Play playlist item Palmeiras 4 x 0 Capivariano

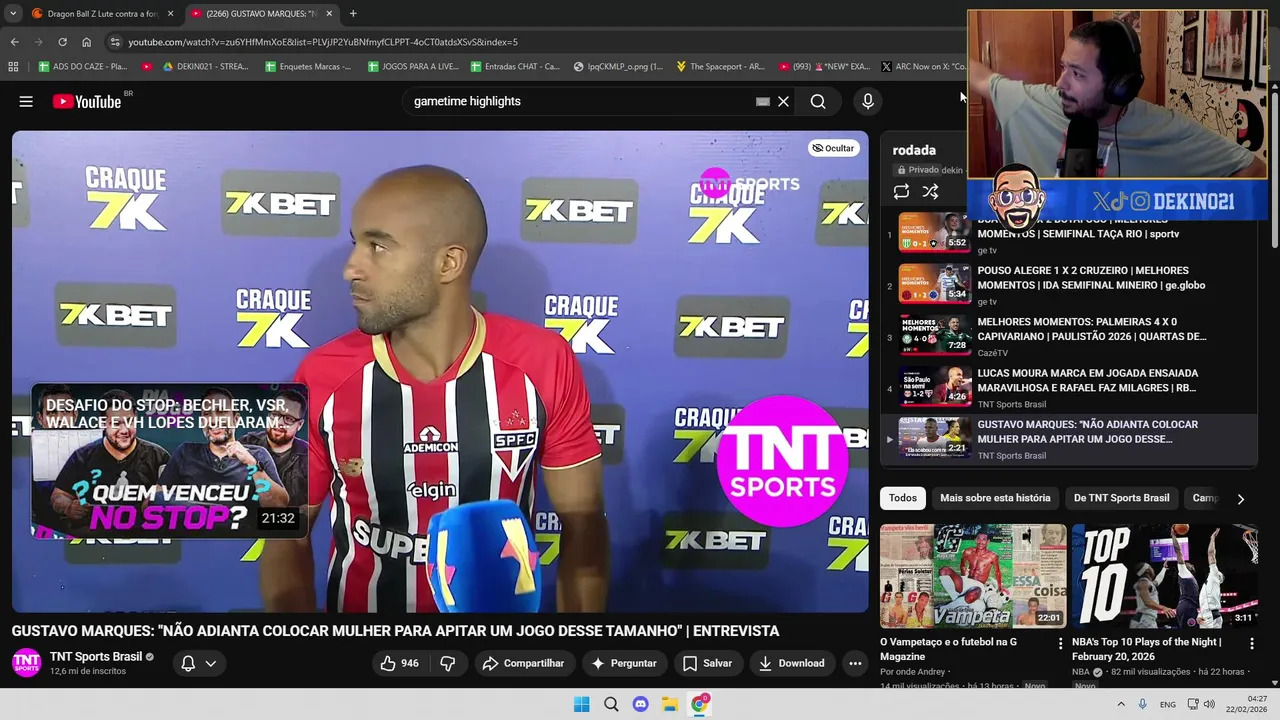pos(1068,336)
